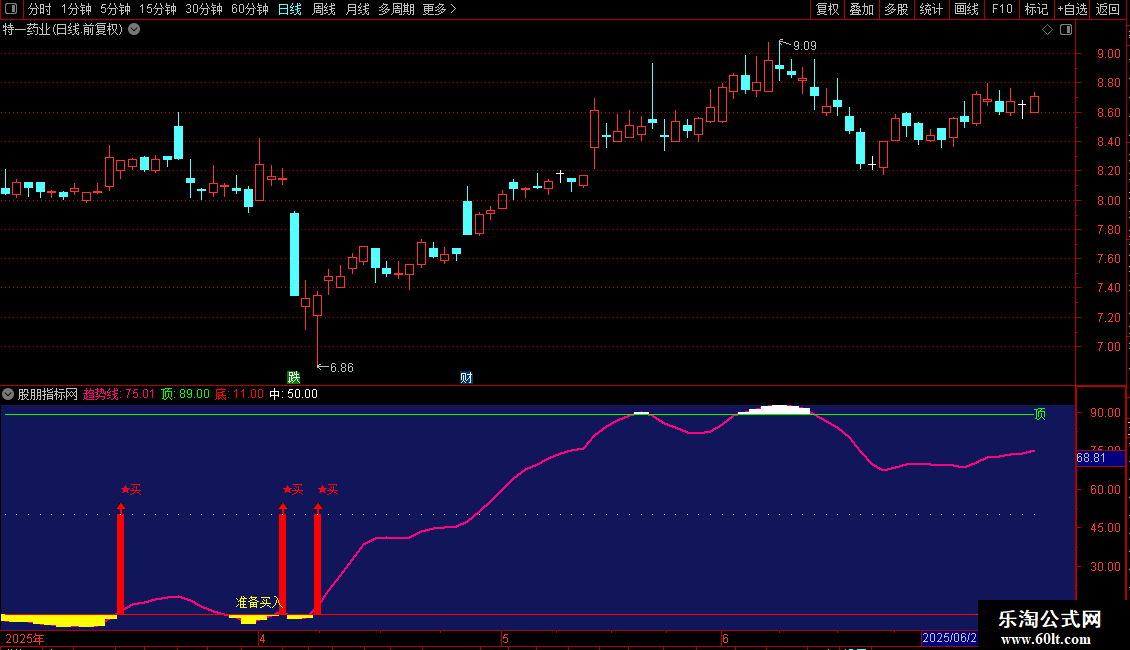Expand the 更多 periods menu
1130x650 pixels.
[x=440, y=9]
